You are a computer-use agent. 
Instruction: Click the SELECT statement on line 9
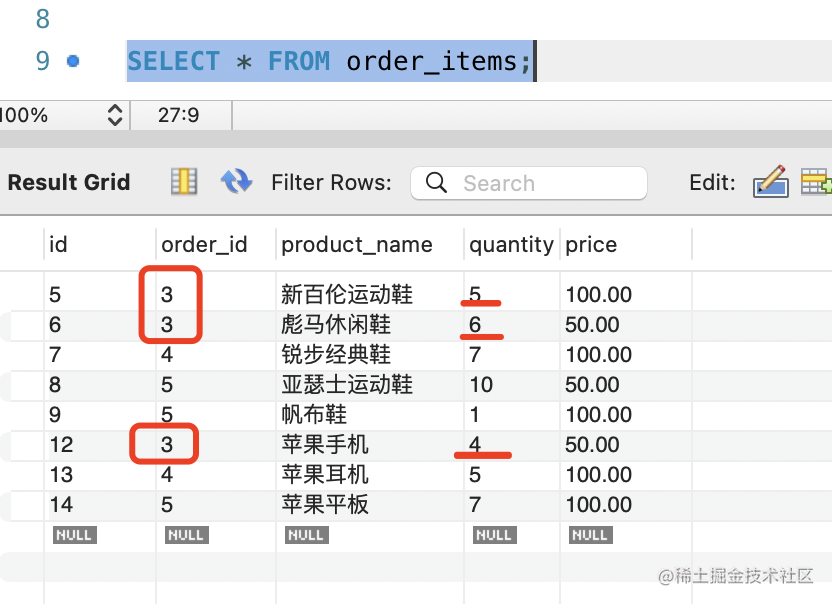(x=329, y=61)
